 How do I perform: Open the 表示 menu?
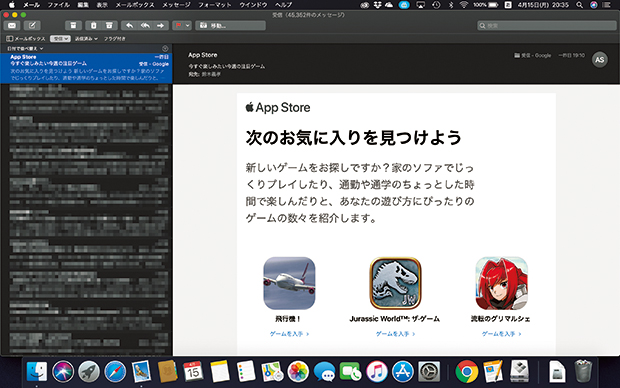click(x=102, y=5)
